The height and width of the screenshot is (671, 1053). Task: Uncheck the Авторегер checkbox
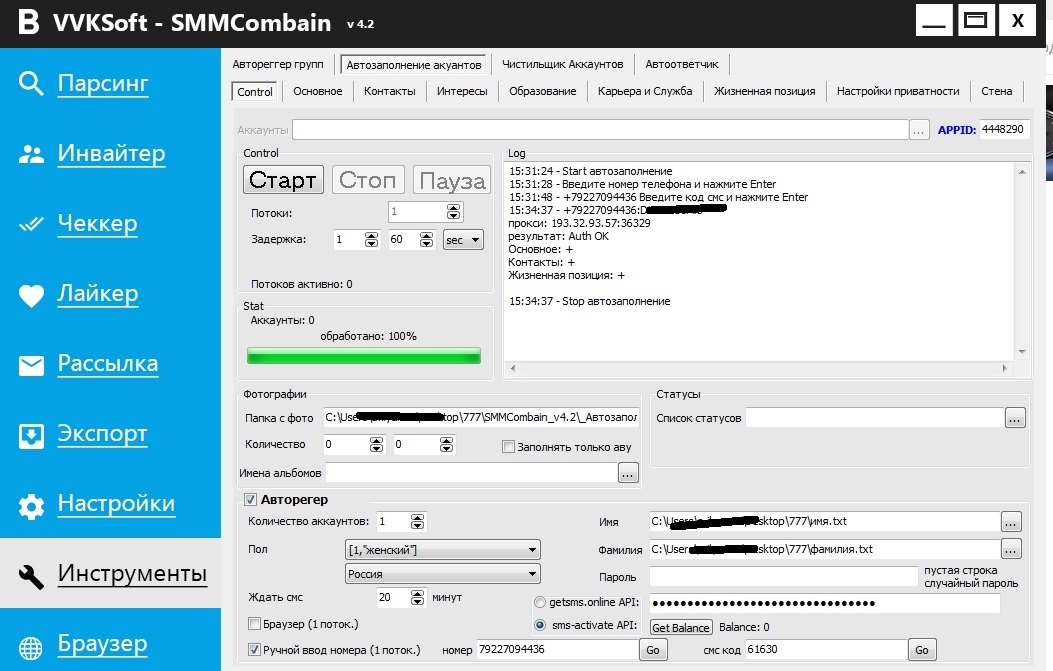pos(250,500)
